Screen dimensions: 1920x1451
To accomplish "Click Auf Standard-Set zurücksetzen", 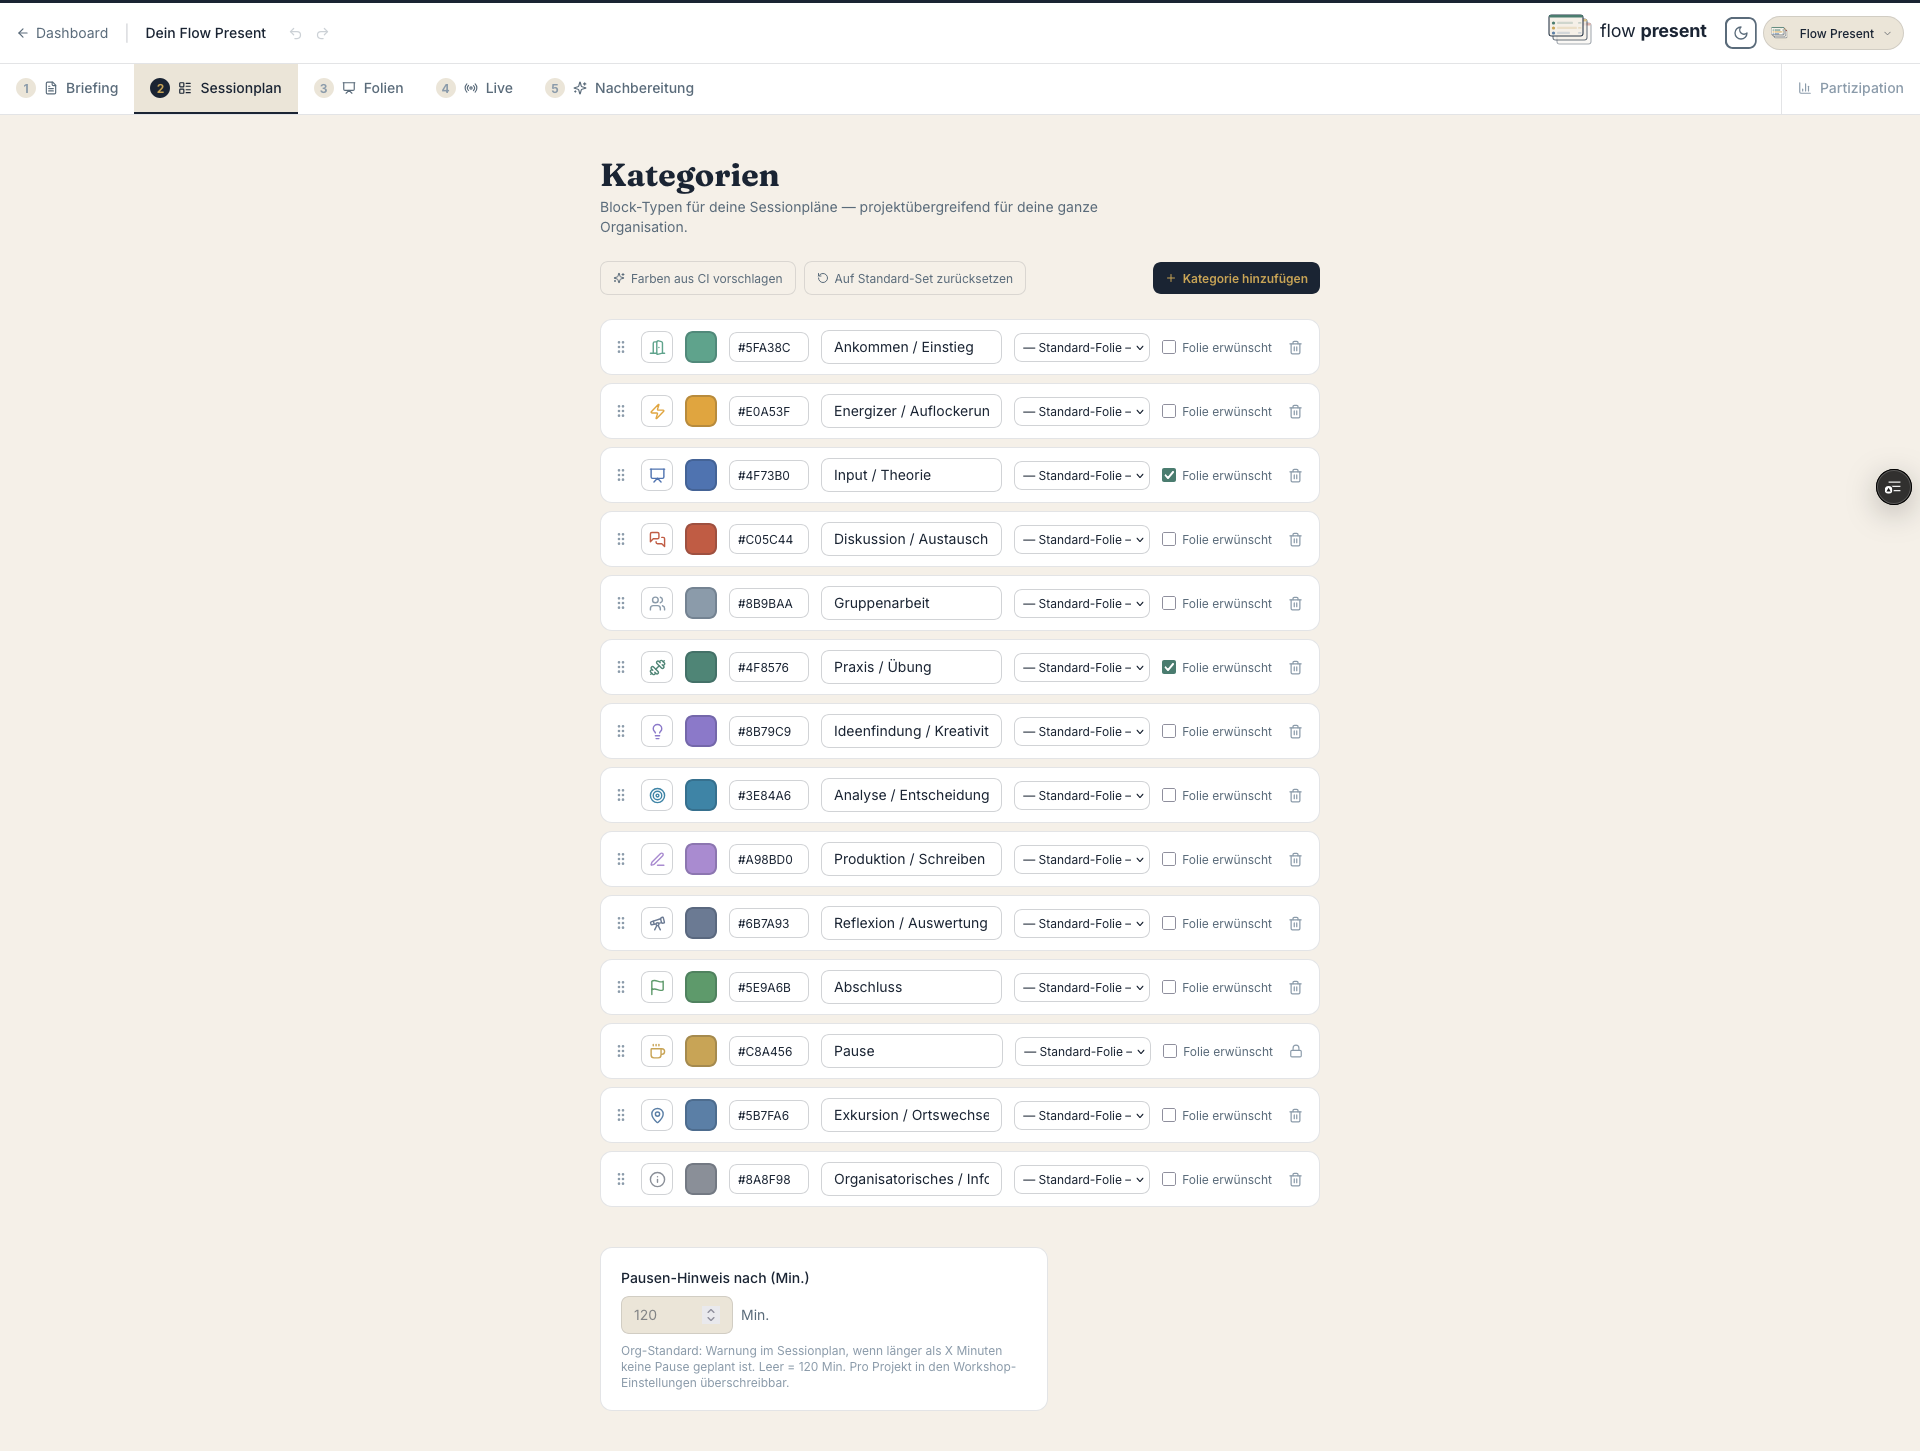I will coord(915,278).
